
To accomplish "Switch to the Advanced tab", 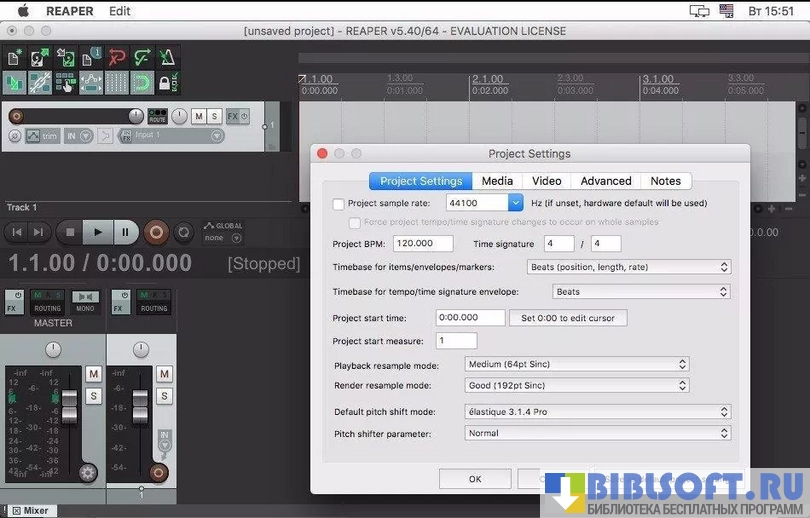I will click(605, 181).
